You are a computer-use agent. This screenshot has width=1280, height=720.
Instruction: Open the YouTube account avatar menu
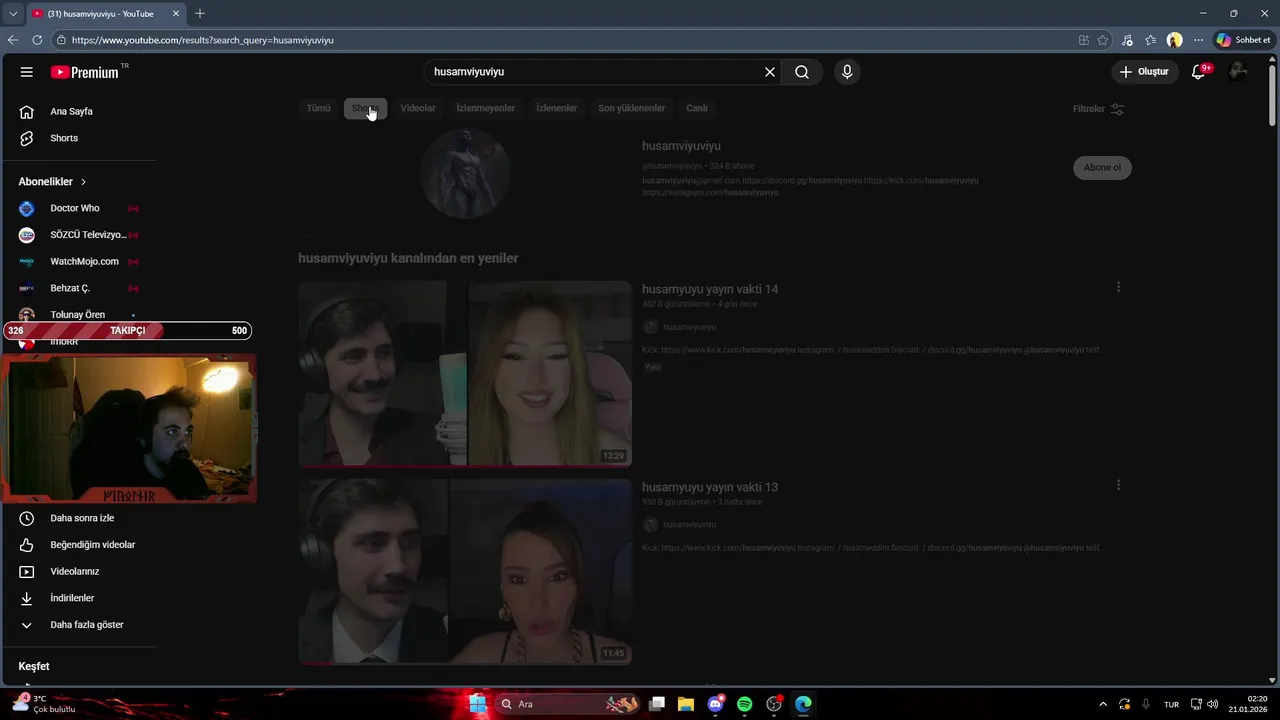[1238, 72]
